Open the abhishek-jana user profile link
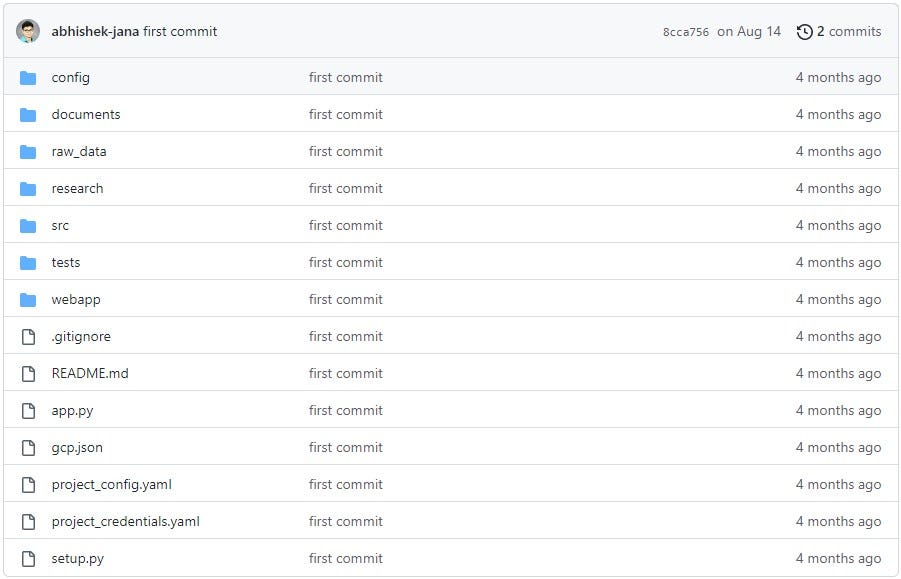Image resolution: width=901 pixels, height=579 pixels. tap(95, 32)
